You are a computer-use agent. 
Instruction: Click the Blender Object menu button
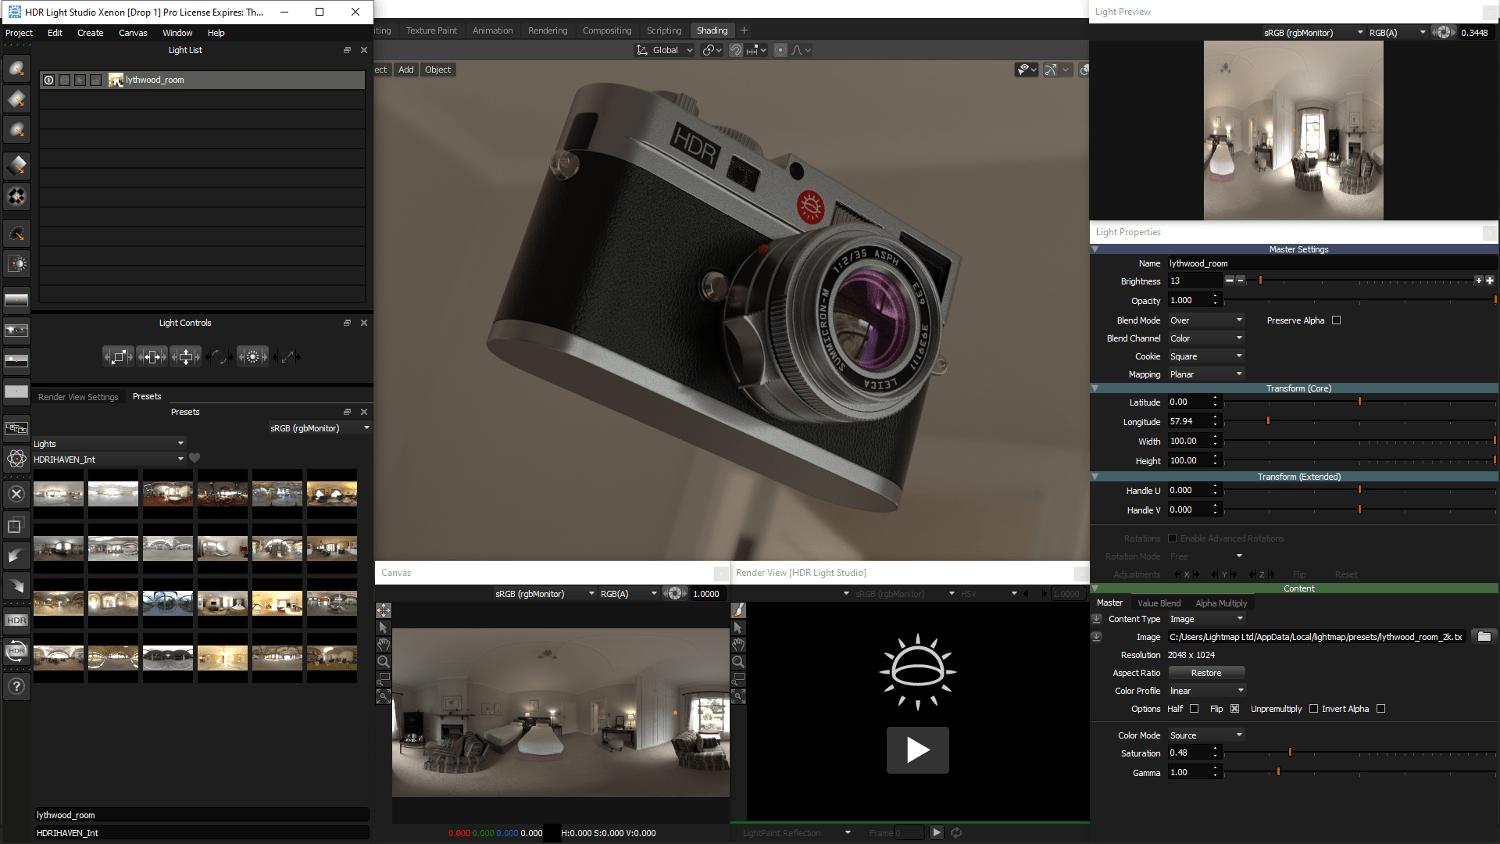pos(438,70)
